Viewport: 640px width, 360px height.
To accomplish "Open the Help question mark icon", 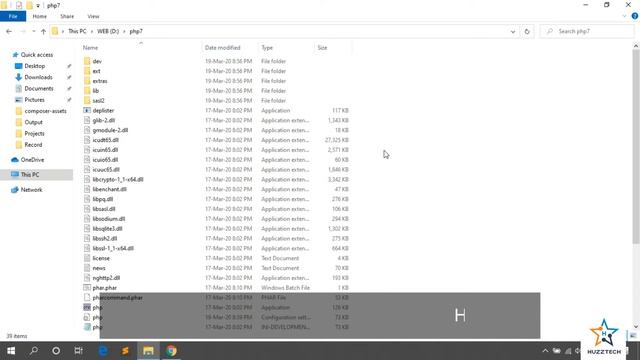I will (x=635, y=16).
